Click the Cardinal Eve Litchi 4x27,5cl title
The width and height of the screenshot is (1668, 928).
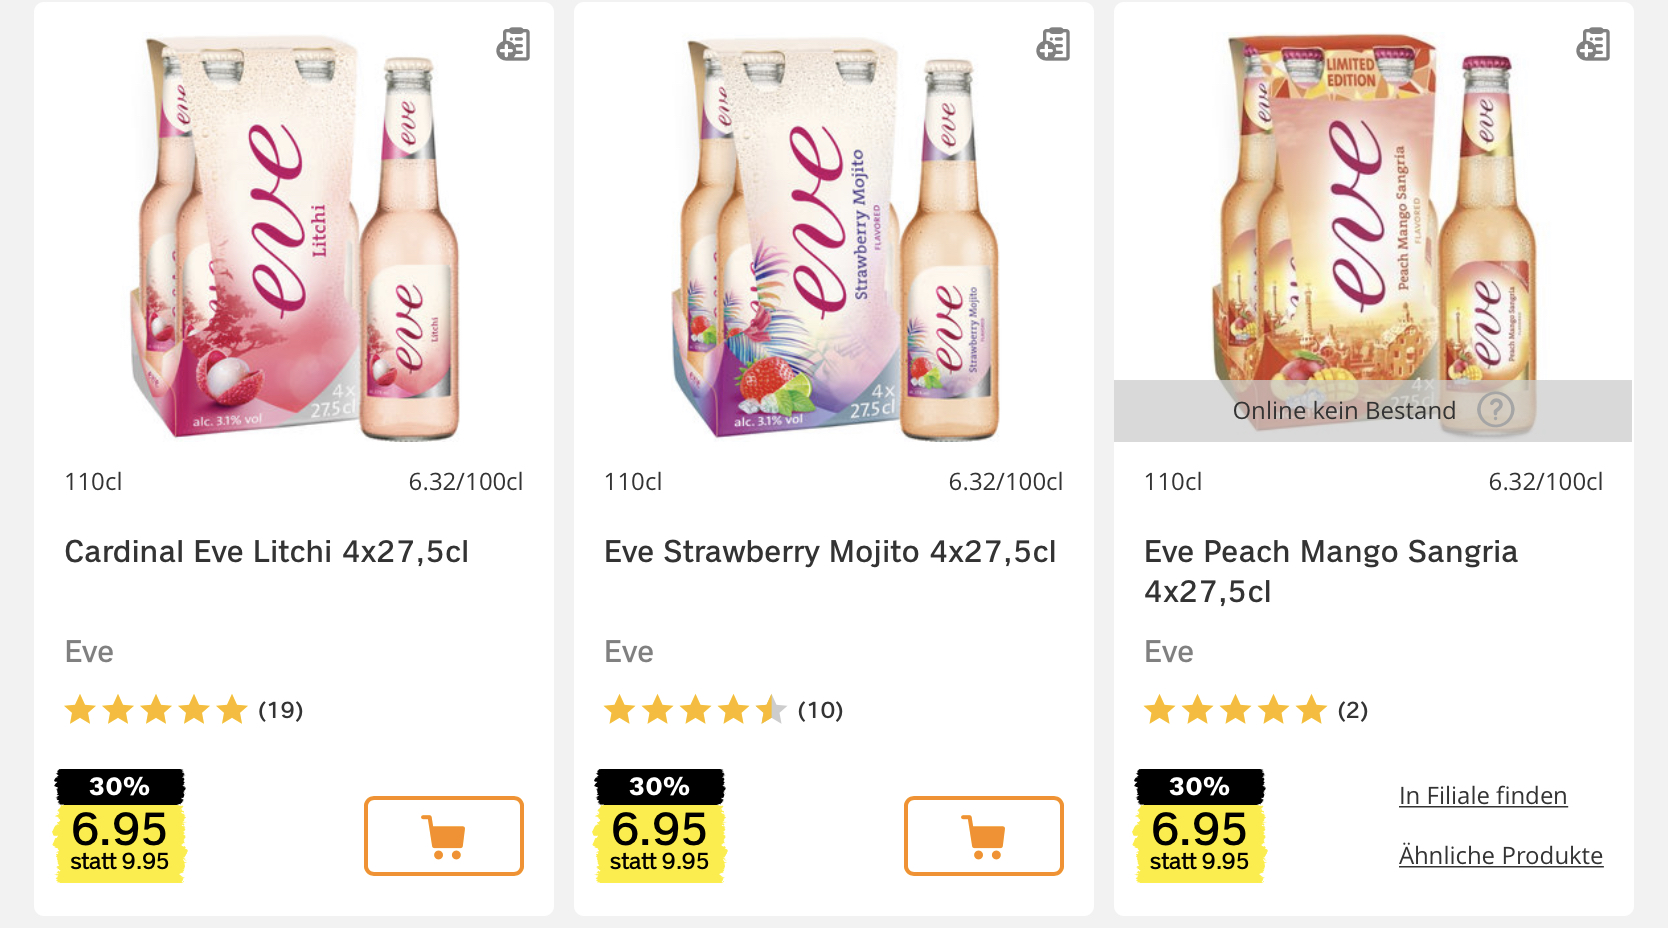[267, 552]
